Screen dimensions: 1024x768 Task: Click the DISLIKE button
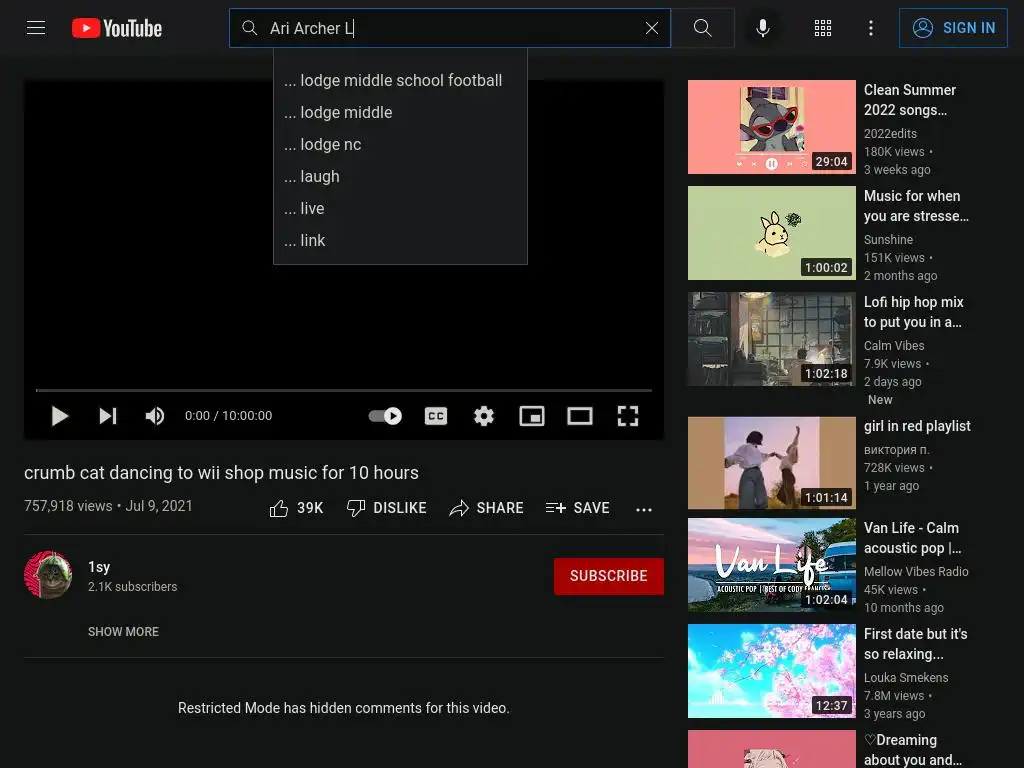tap(387, 508)
